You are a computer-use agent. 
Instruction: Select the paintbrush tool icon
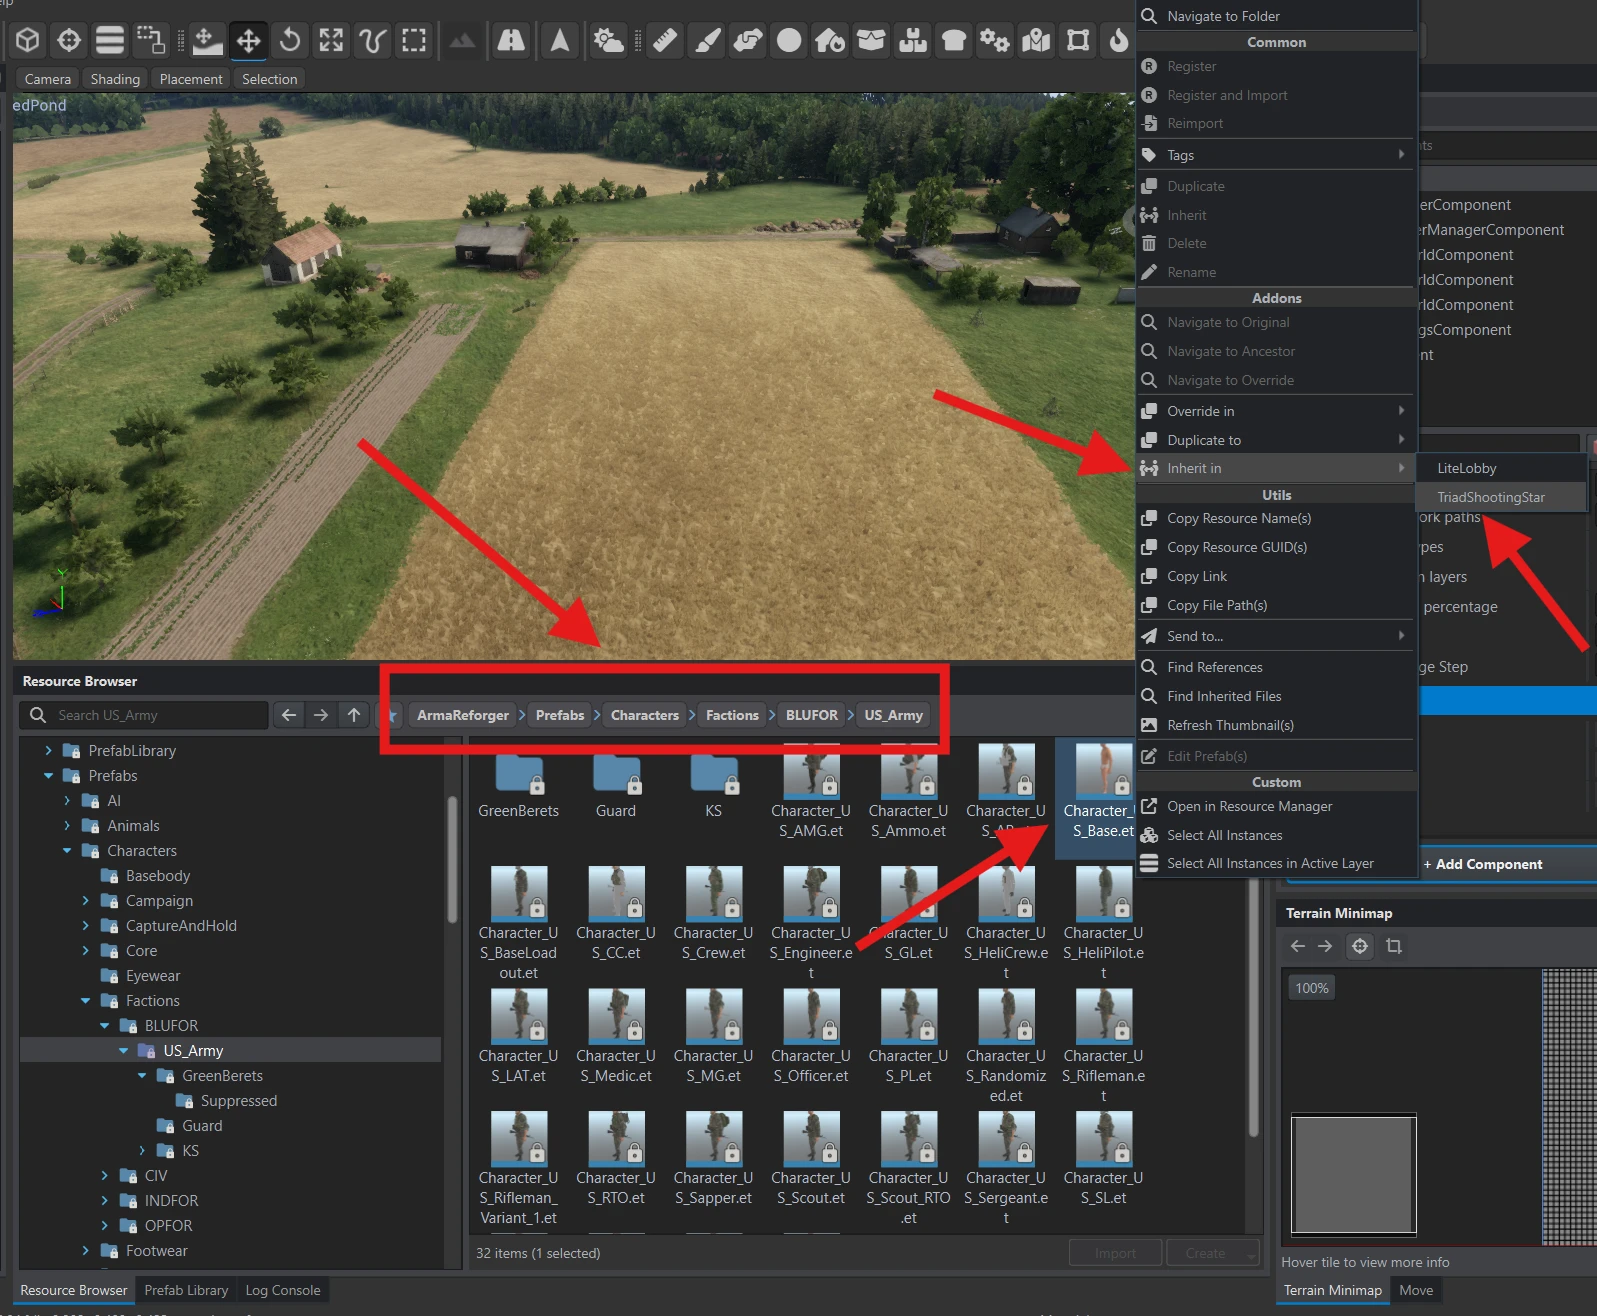coord(707,40)
